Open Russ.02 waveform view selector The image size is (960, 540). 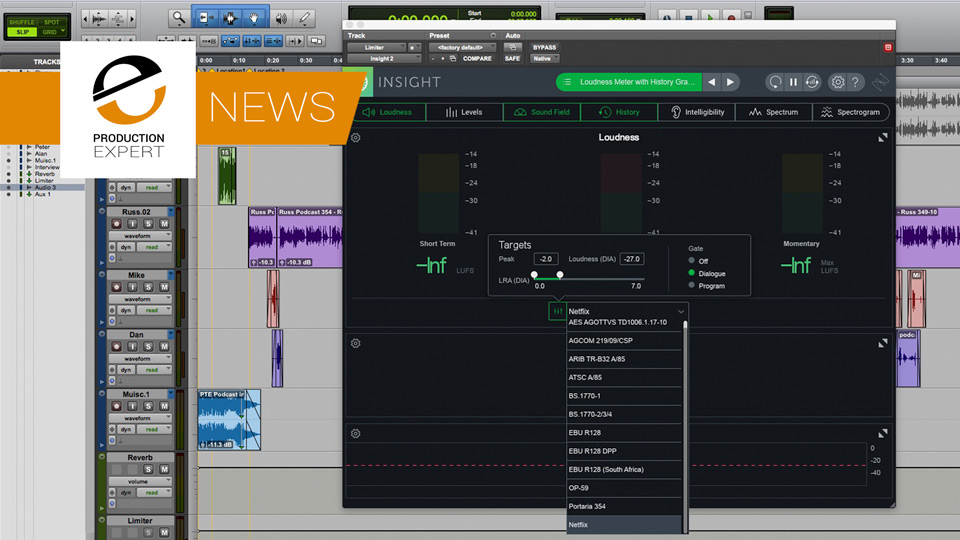tap(140, 236)
